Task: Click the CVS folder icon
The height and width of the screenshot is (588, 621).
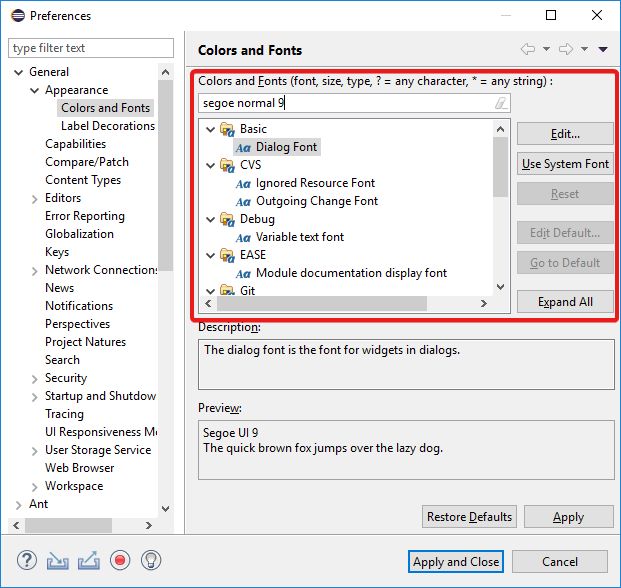Action: 227,165
